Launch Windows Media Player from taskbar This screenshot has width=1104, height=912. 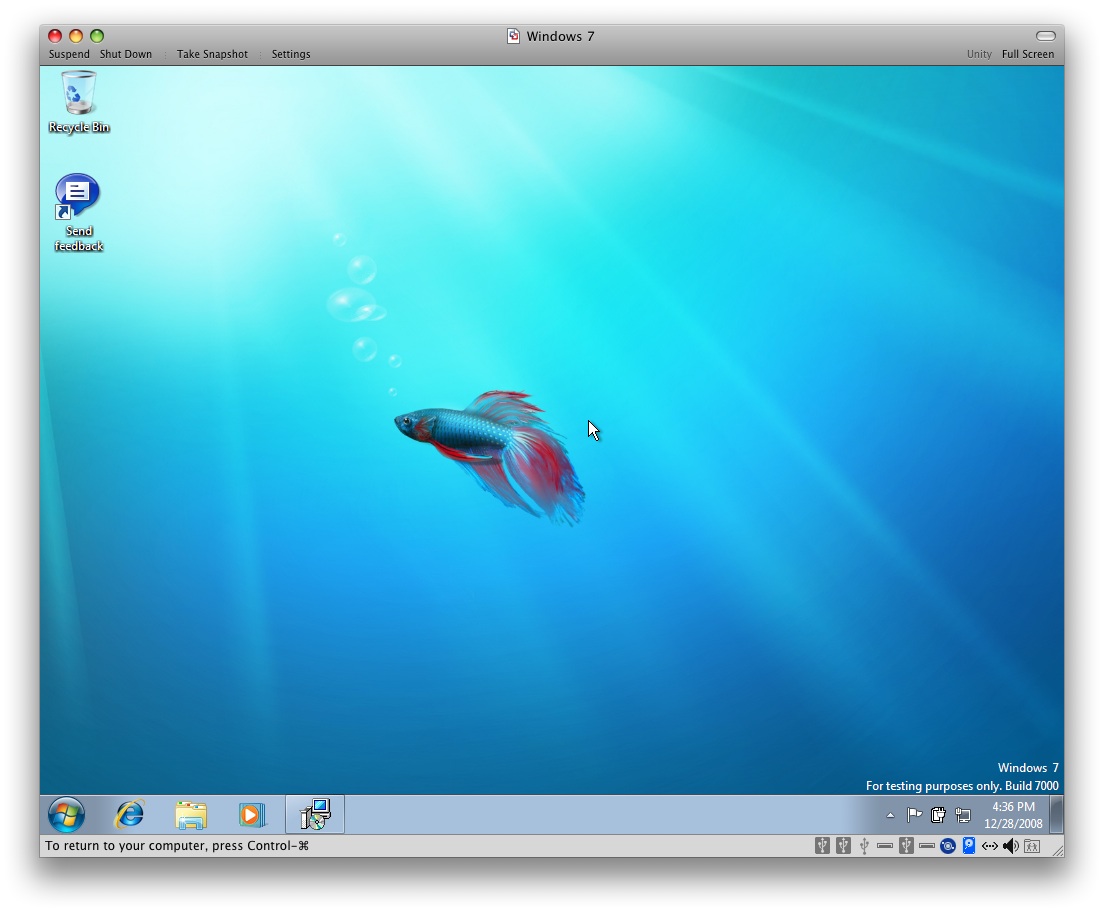252,815
